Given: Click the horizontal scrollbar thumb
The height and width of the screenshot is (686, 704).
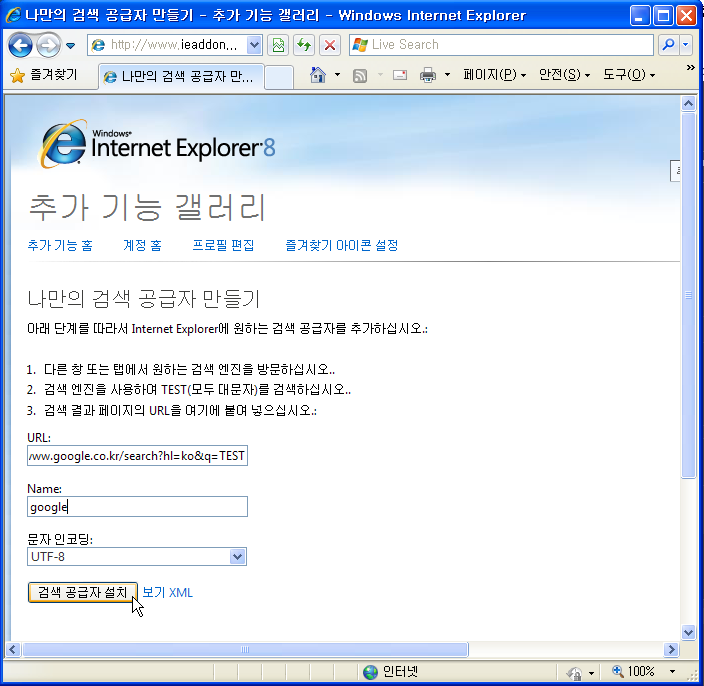Looking at the screenshot, I should click(245, 650).
